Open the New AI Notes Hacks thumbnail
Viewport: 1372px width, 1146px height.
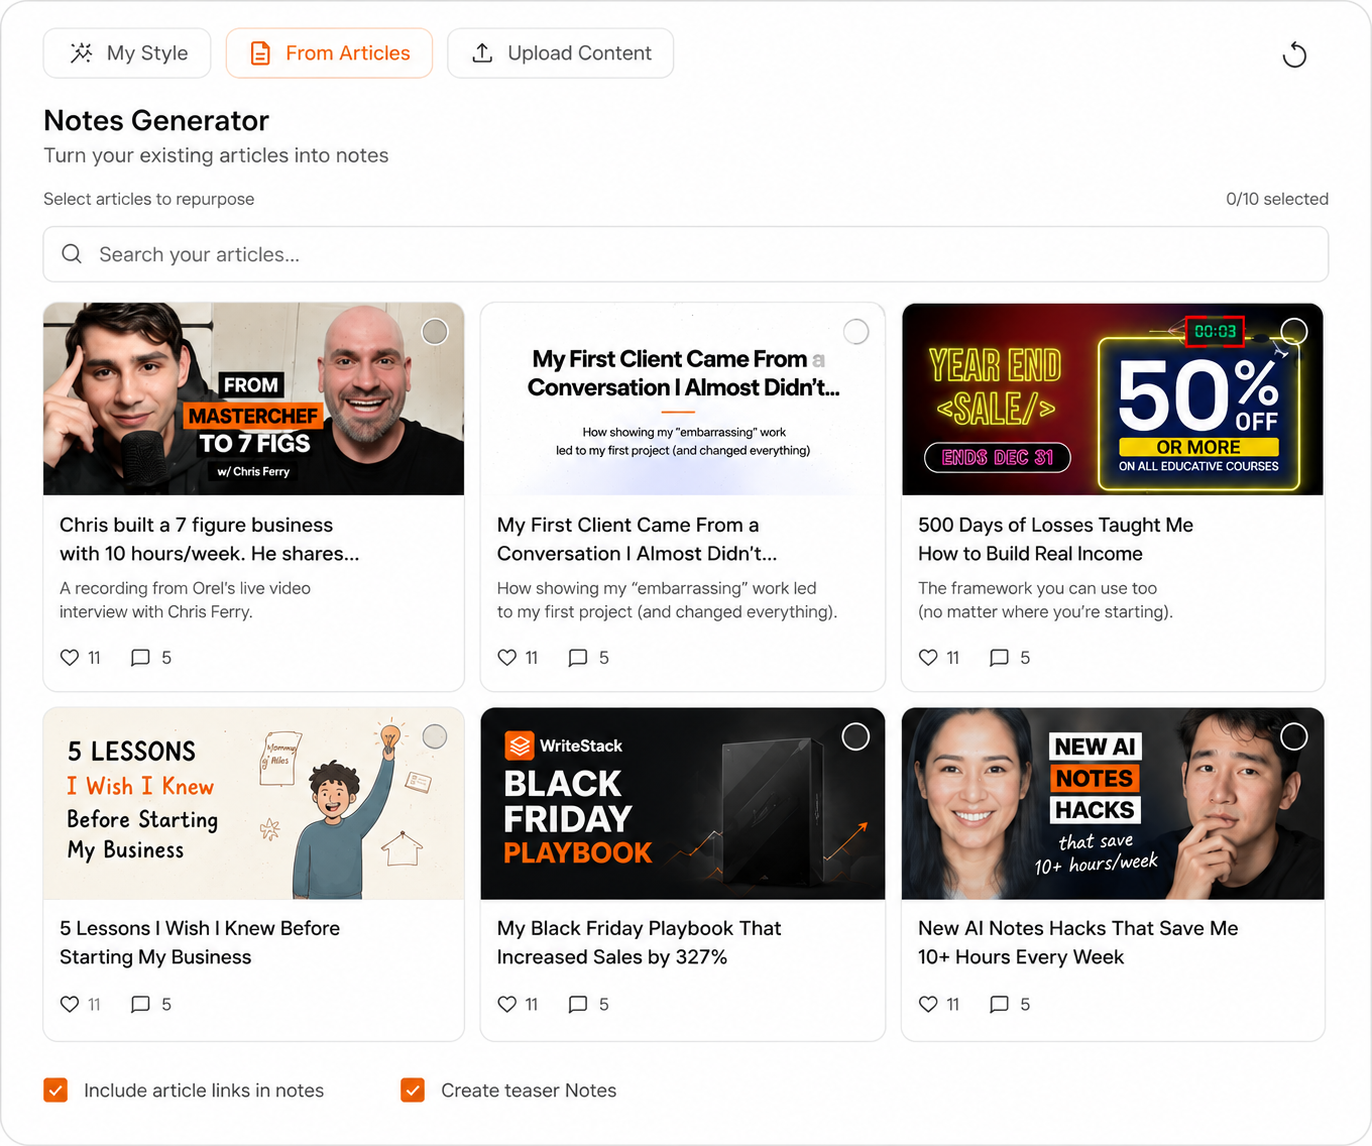[x=1113, y=804]
